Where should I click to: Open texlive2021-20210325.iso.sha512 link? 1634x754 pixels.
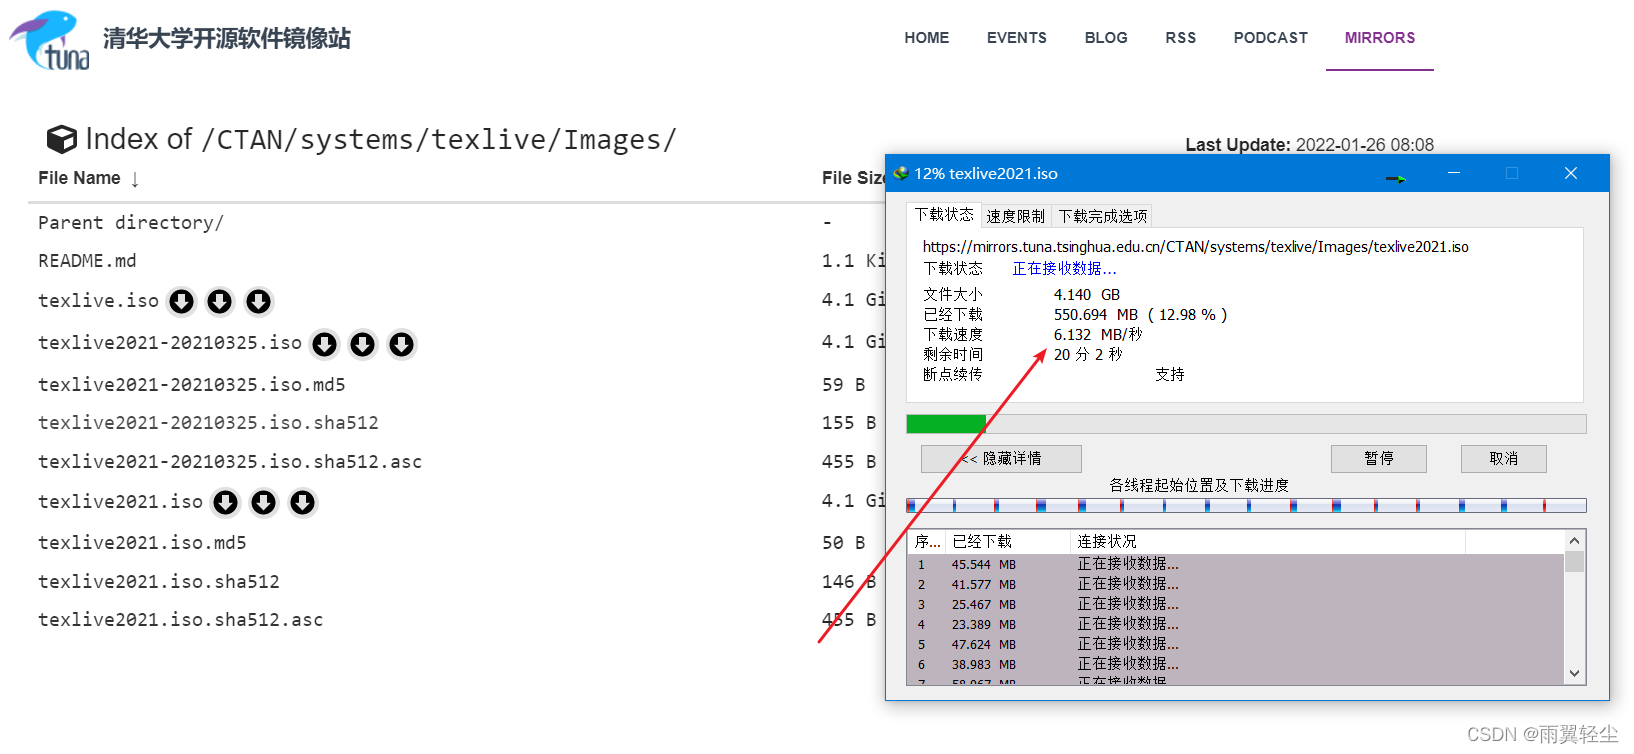[x=208, y=423]
